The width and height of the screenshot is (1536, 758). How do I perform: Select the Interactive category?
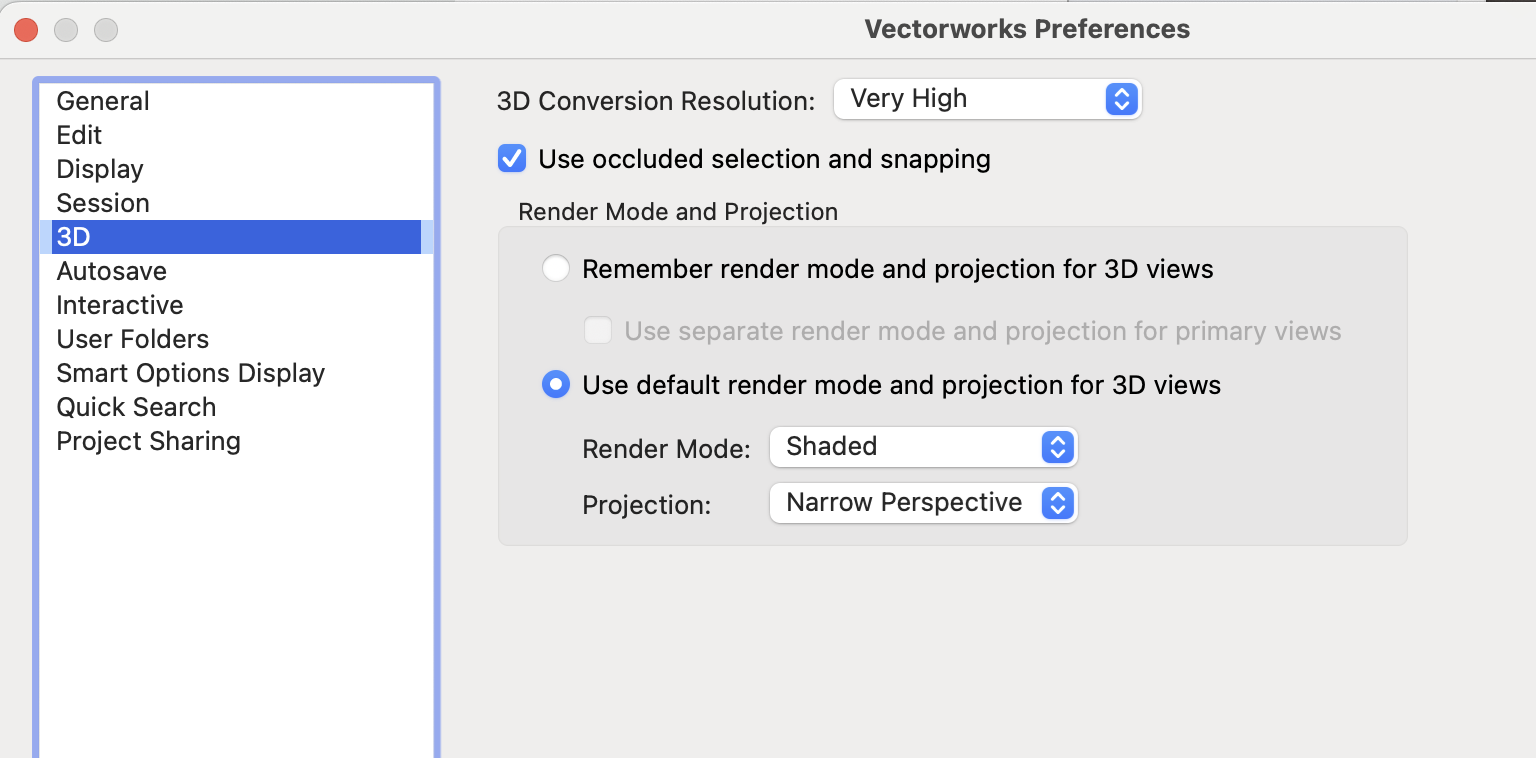pyautogui.click(x=120, y=305)
